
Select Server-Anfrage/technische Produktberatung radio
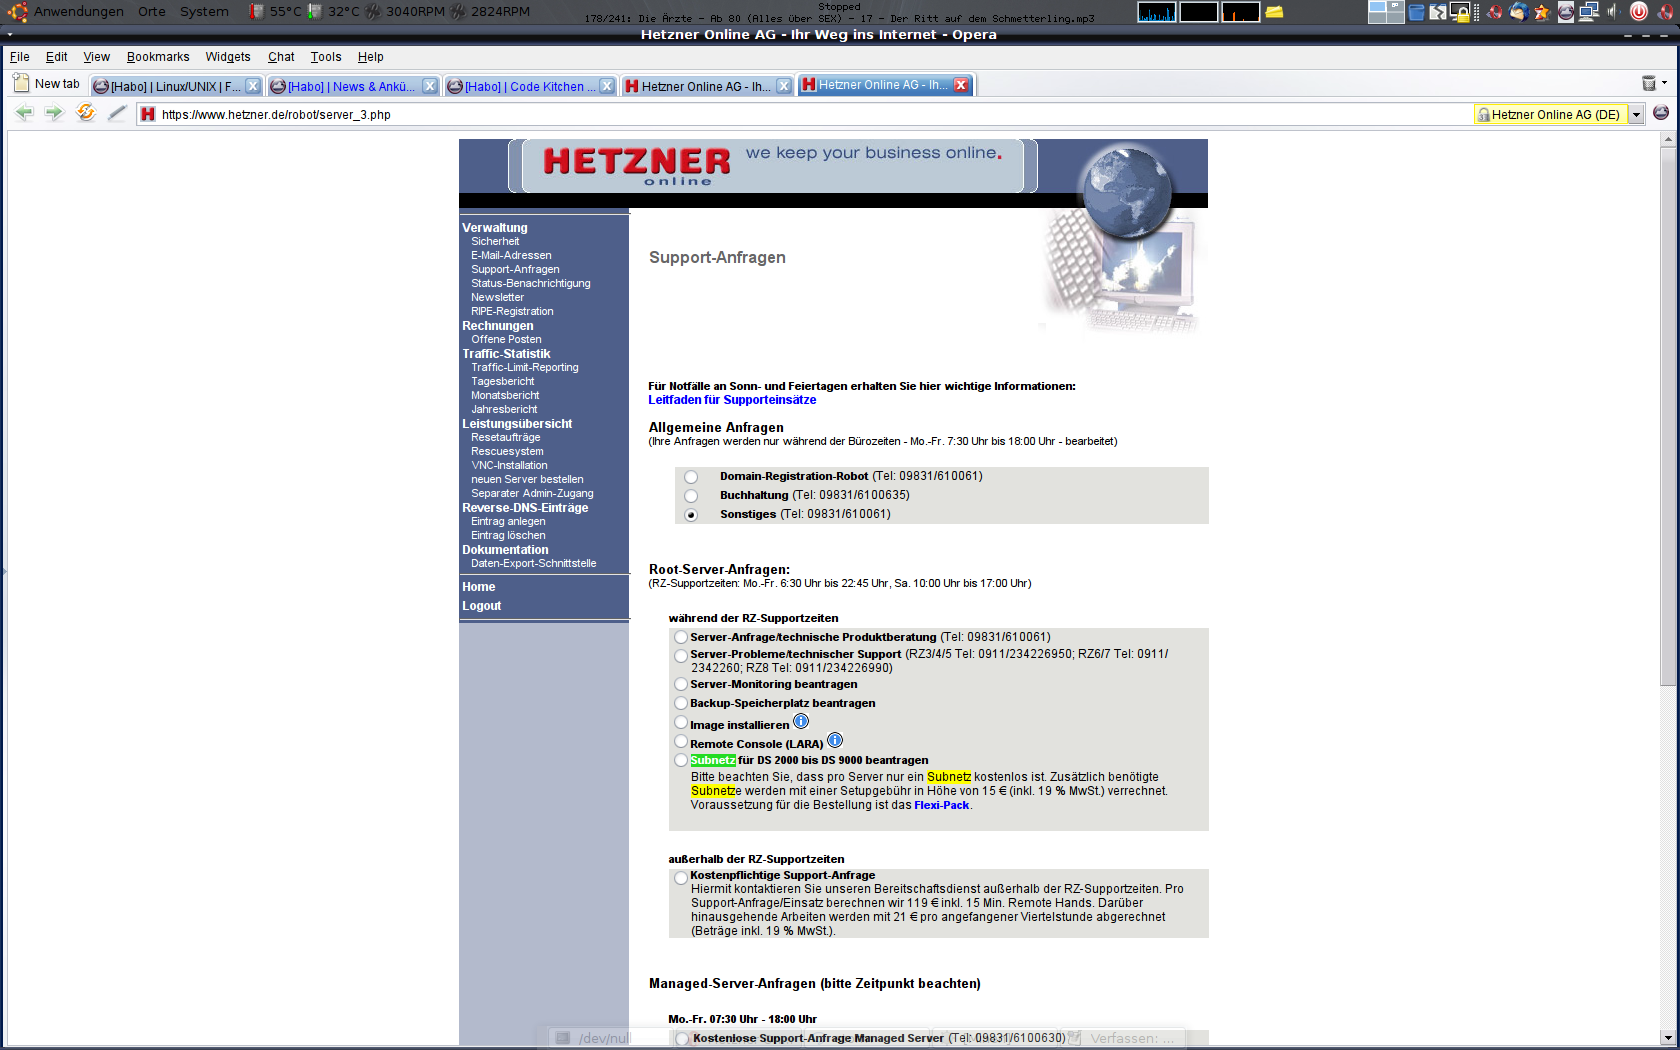click(x=681, y=637)
